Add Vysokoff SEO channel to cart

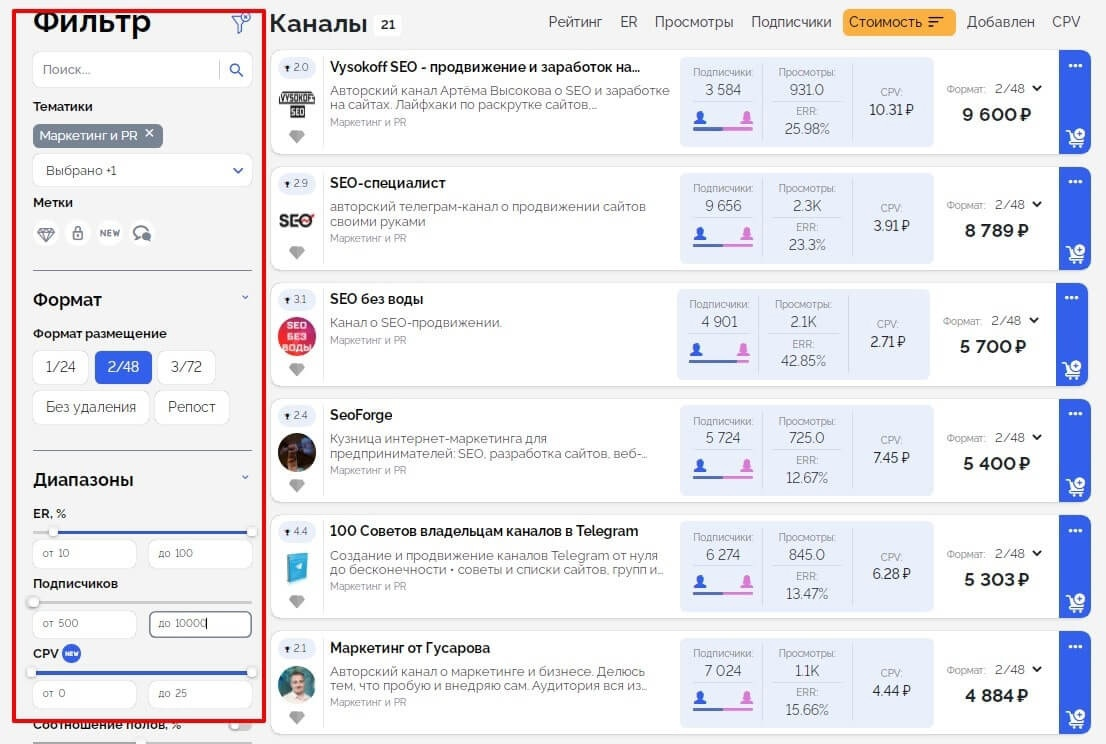point(1076,138)
